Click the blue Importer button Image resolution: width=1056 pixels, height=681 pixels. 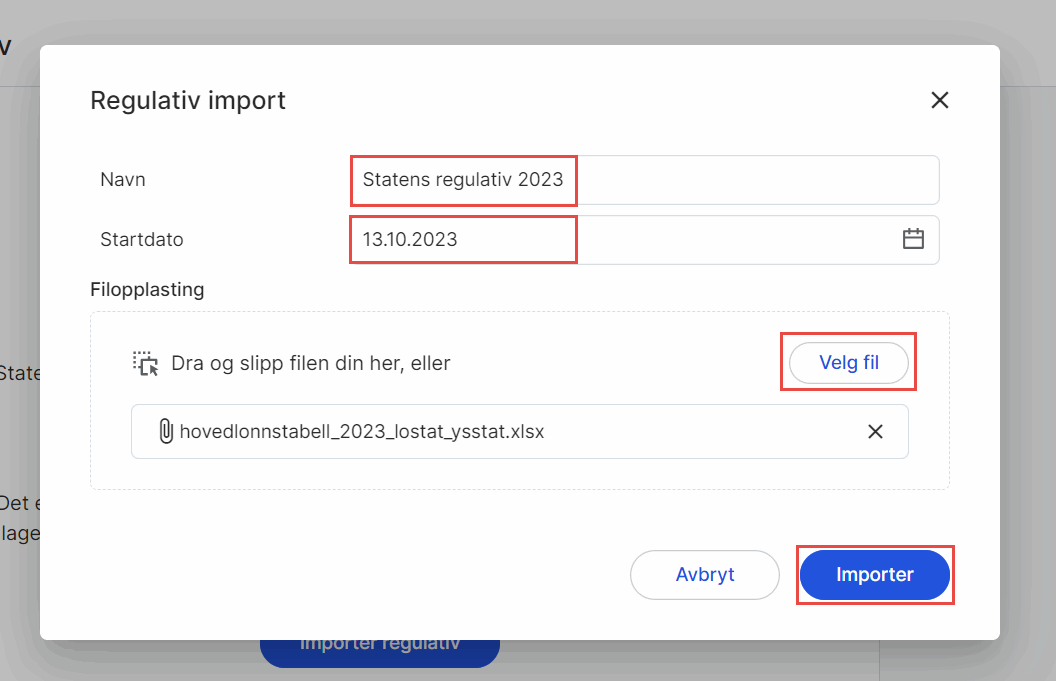[874, 575]
